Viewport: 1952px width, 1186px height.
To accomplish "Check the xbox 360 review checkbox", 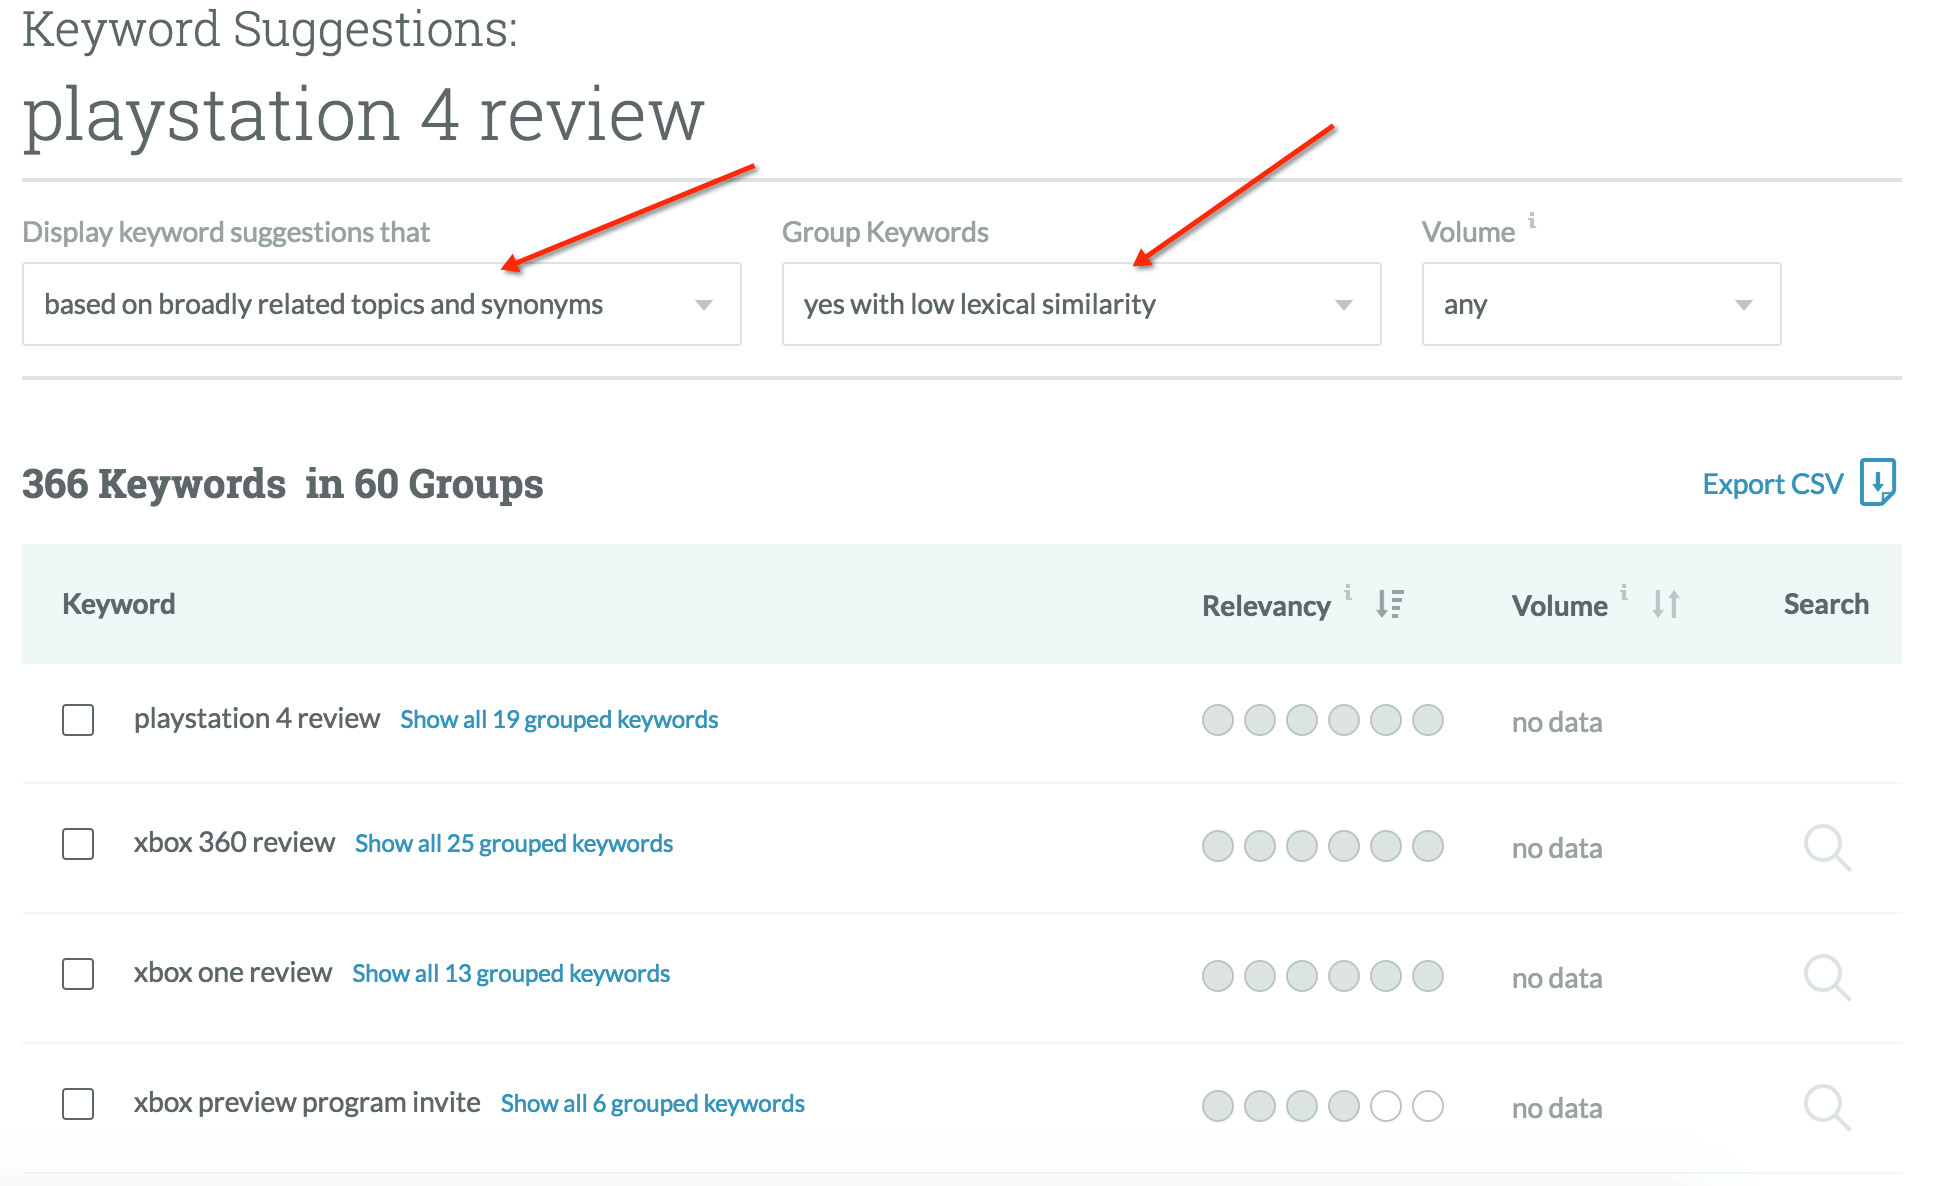I will [78, 844].
